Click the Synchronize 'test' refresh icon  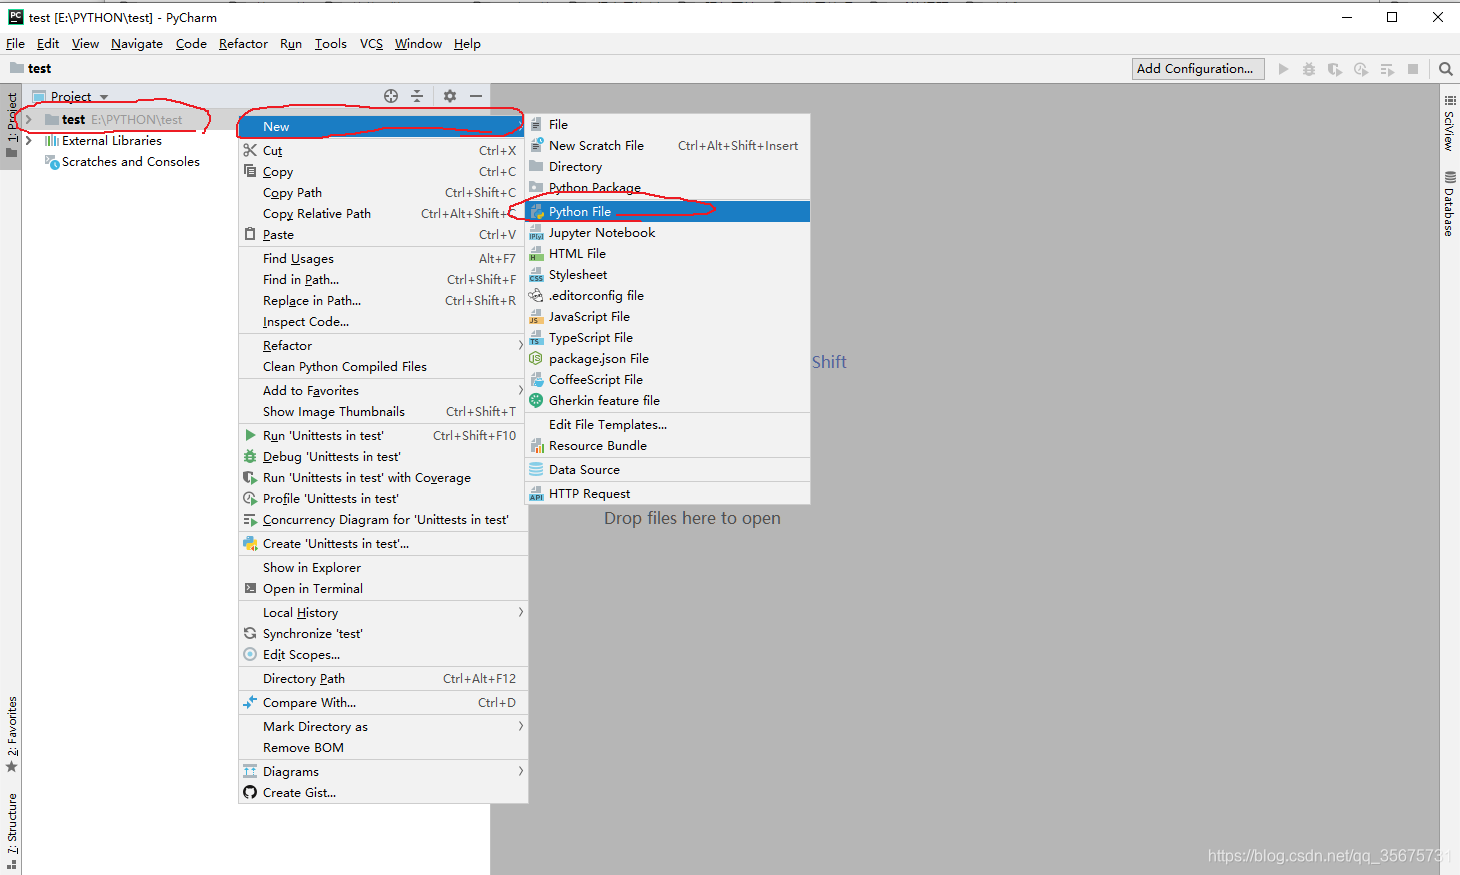[x=250, y=633]
